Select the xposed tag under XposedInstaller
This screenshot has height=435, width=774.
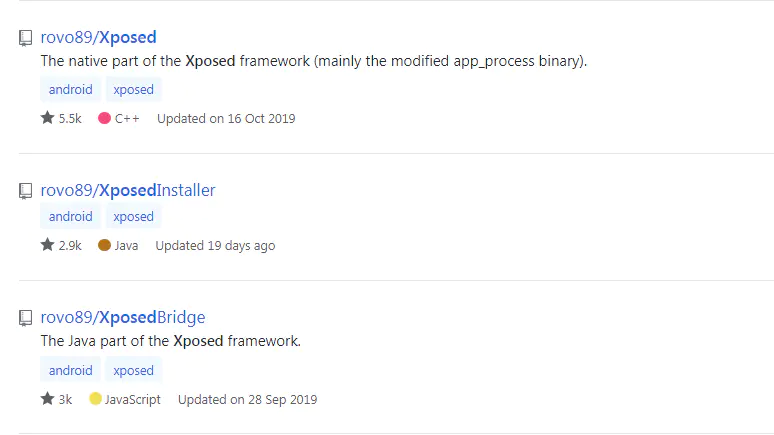pyautogui.click(x=133, y=217)
